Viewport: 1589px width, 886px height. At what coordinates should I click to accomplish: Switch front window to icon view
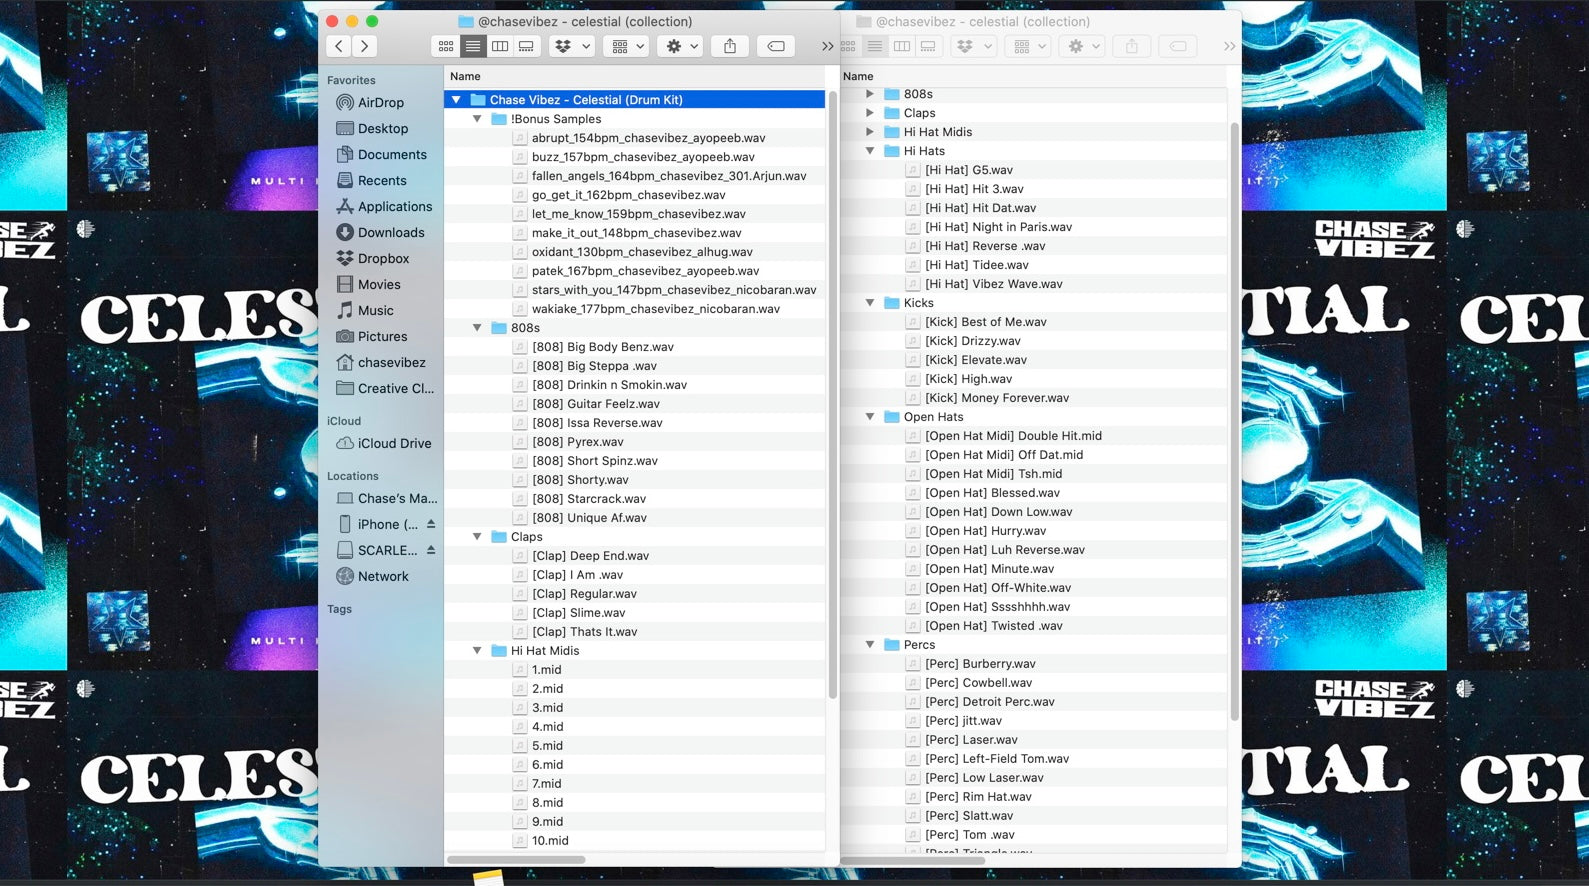(446, 46)
